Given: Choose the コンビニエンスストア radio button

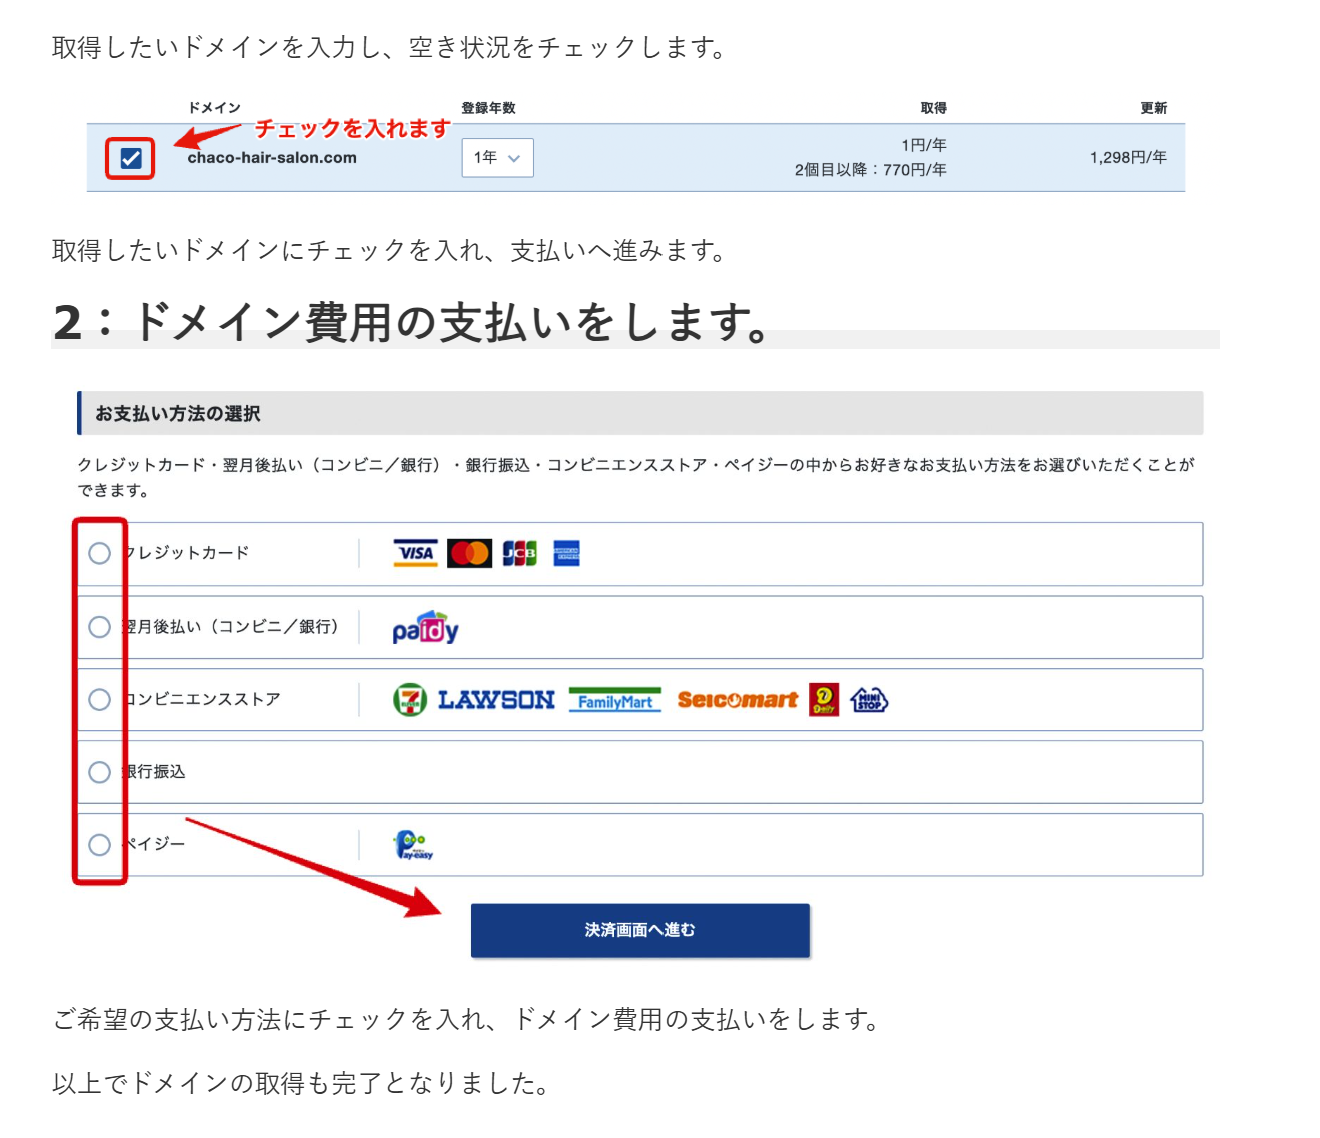Looking at the screenshot, I should pyautogui.click(x=99, y=700).
